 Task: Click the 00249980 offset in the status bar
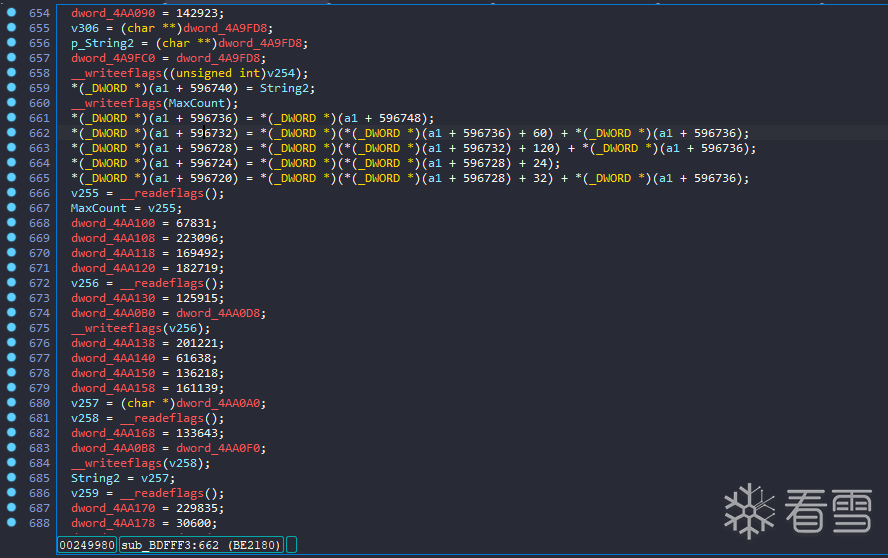pos(86,545)
